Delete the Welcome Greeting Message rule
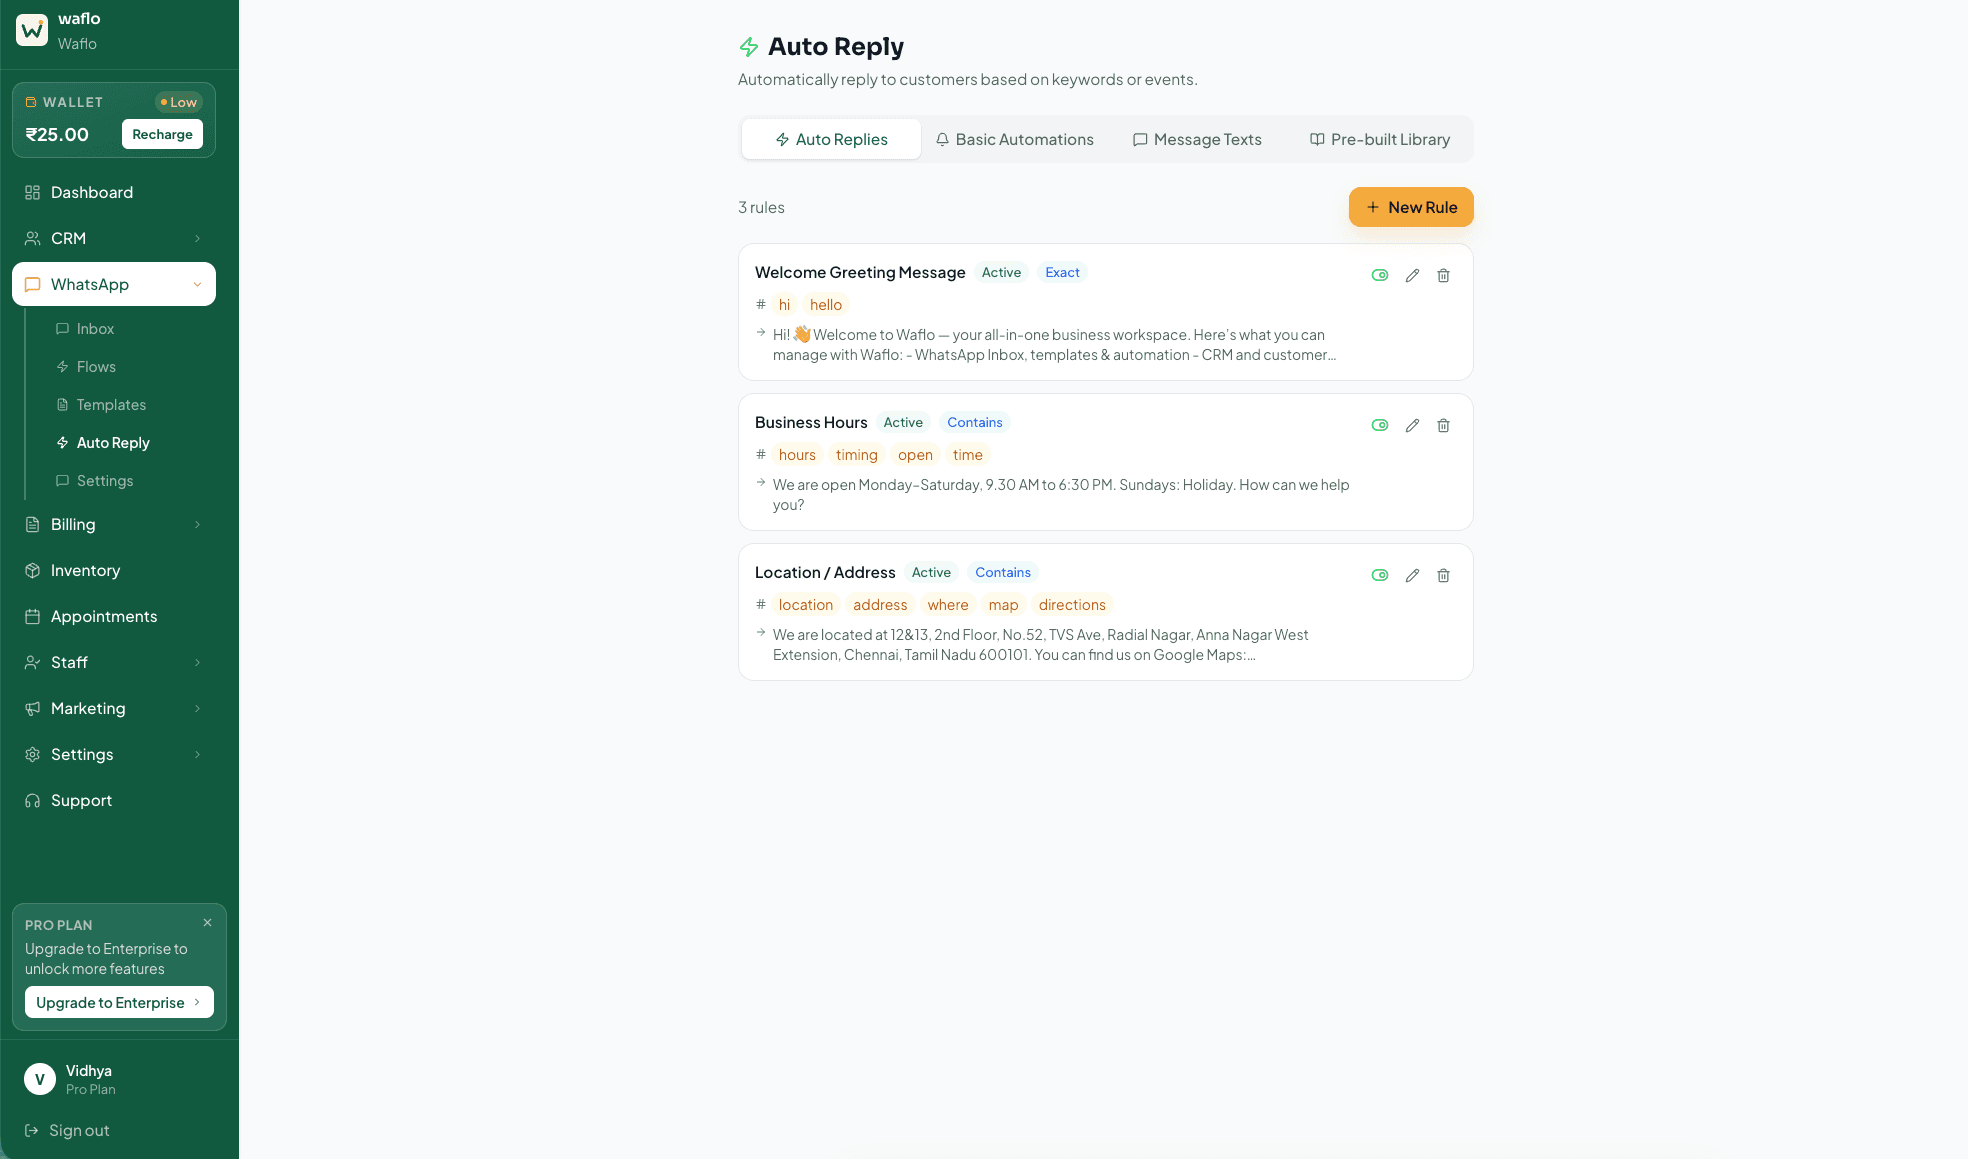Screen dimensions: 1968x1159 (1443, 275)
